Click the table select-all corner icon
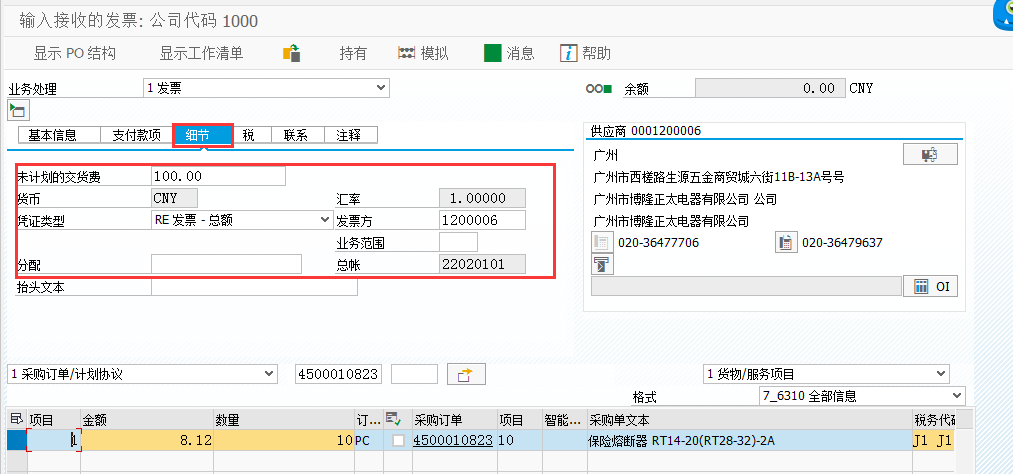This screenshot has height=474, width=1013. tap(16, 420)
